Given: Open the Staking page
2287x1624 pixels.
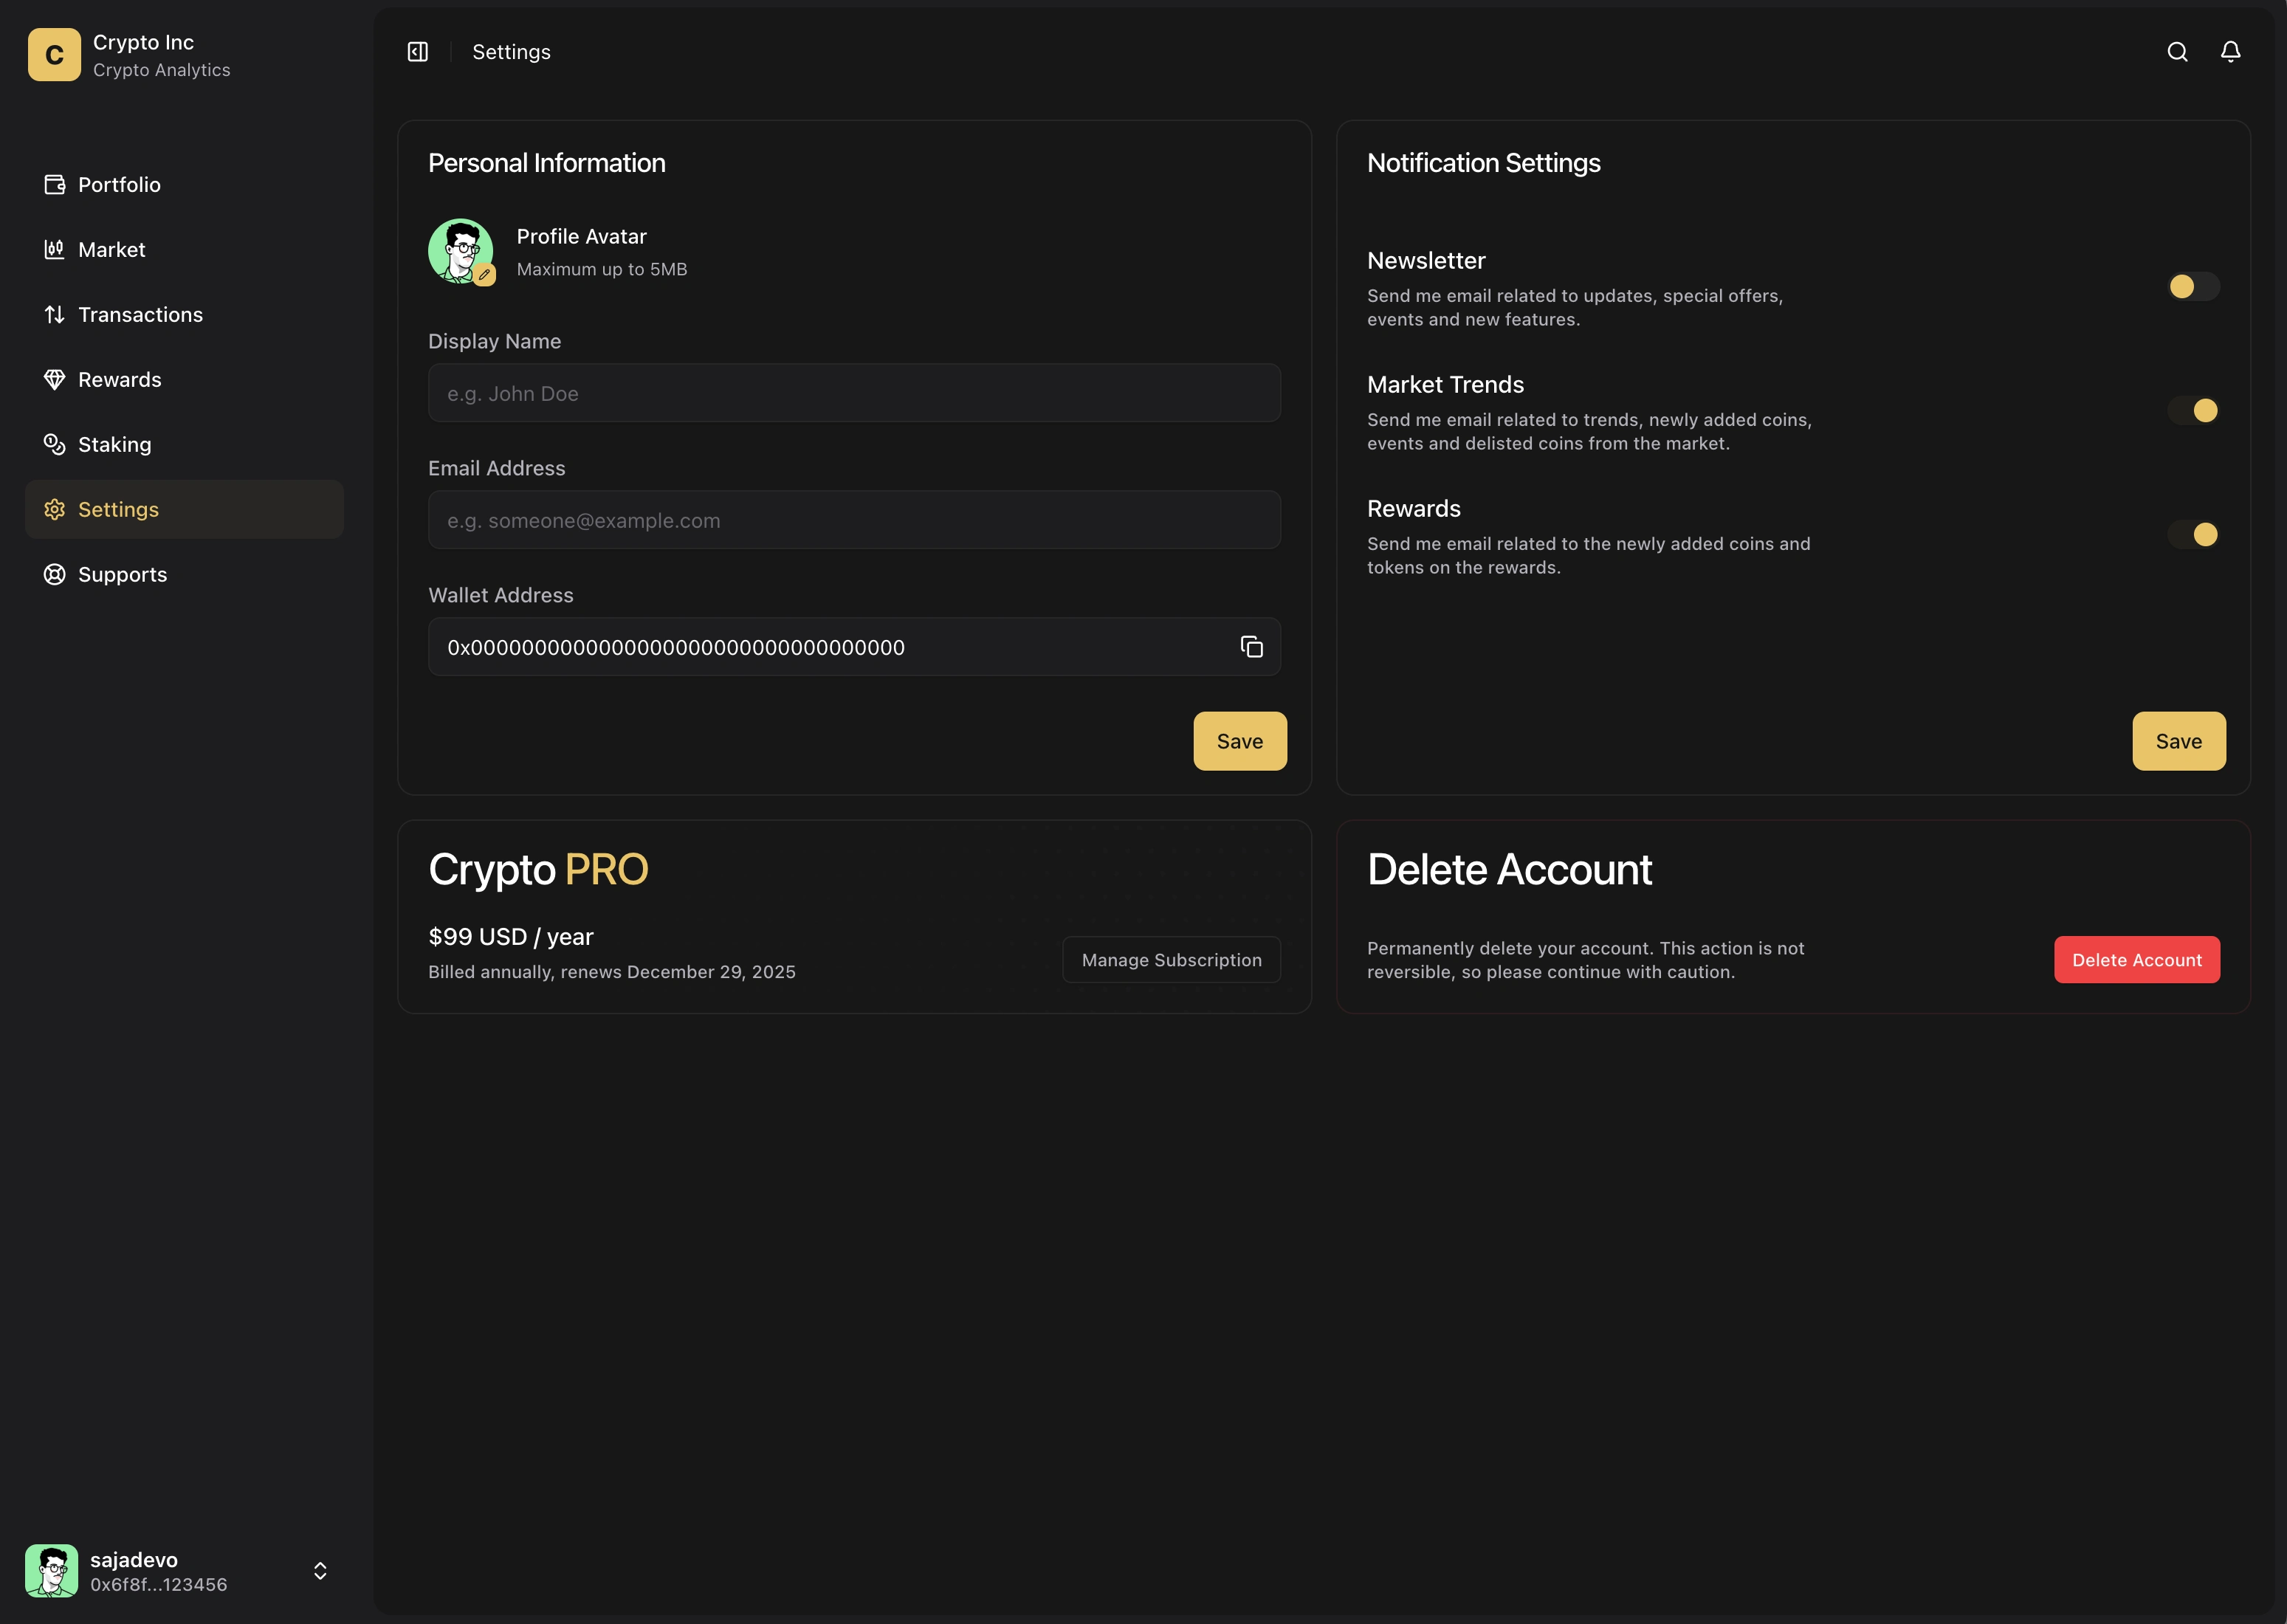Looking at the screenshot, I should (x=184, y=445).
